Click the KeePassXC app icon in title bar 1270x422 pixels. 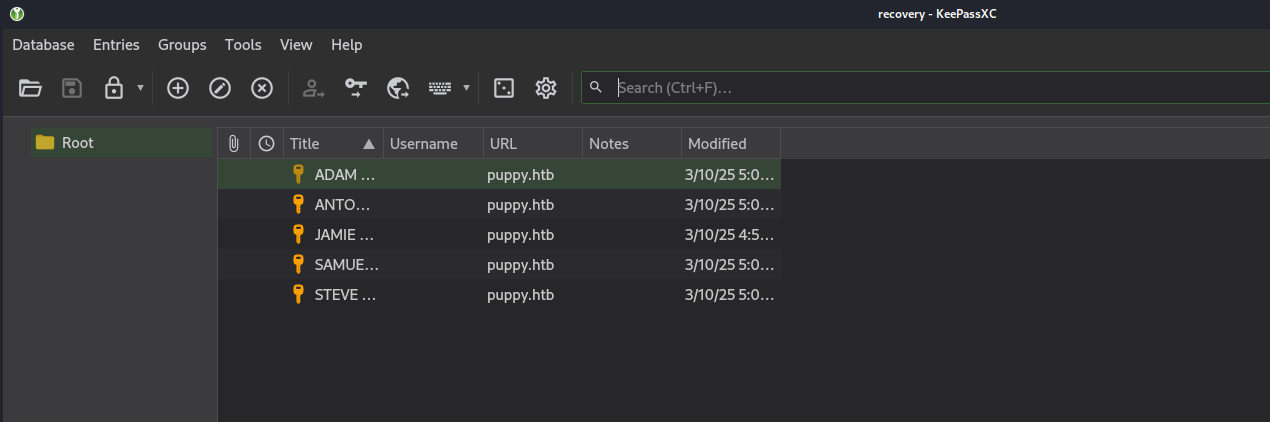pos(16,14)
